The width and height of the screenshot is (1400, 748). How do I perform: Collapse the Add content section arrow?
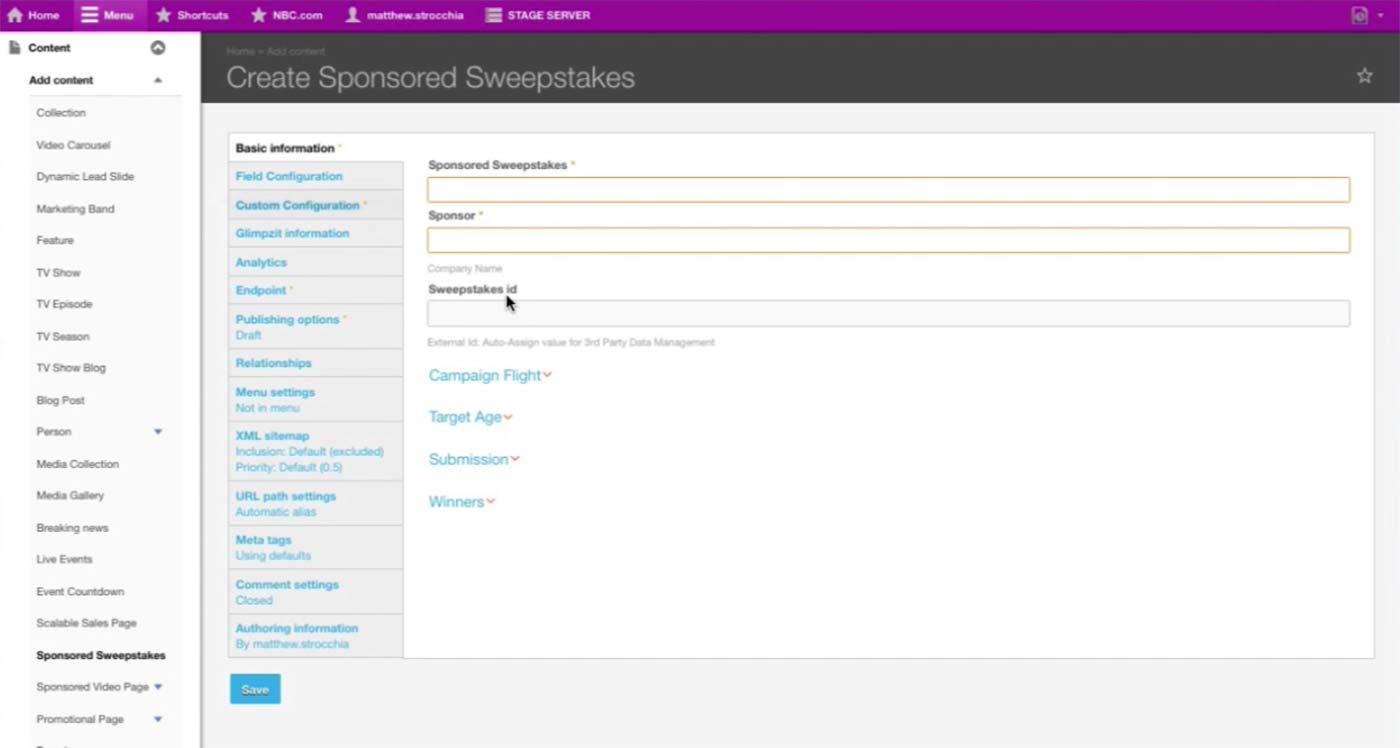(158, 80)
